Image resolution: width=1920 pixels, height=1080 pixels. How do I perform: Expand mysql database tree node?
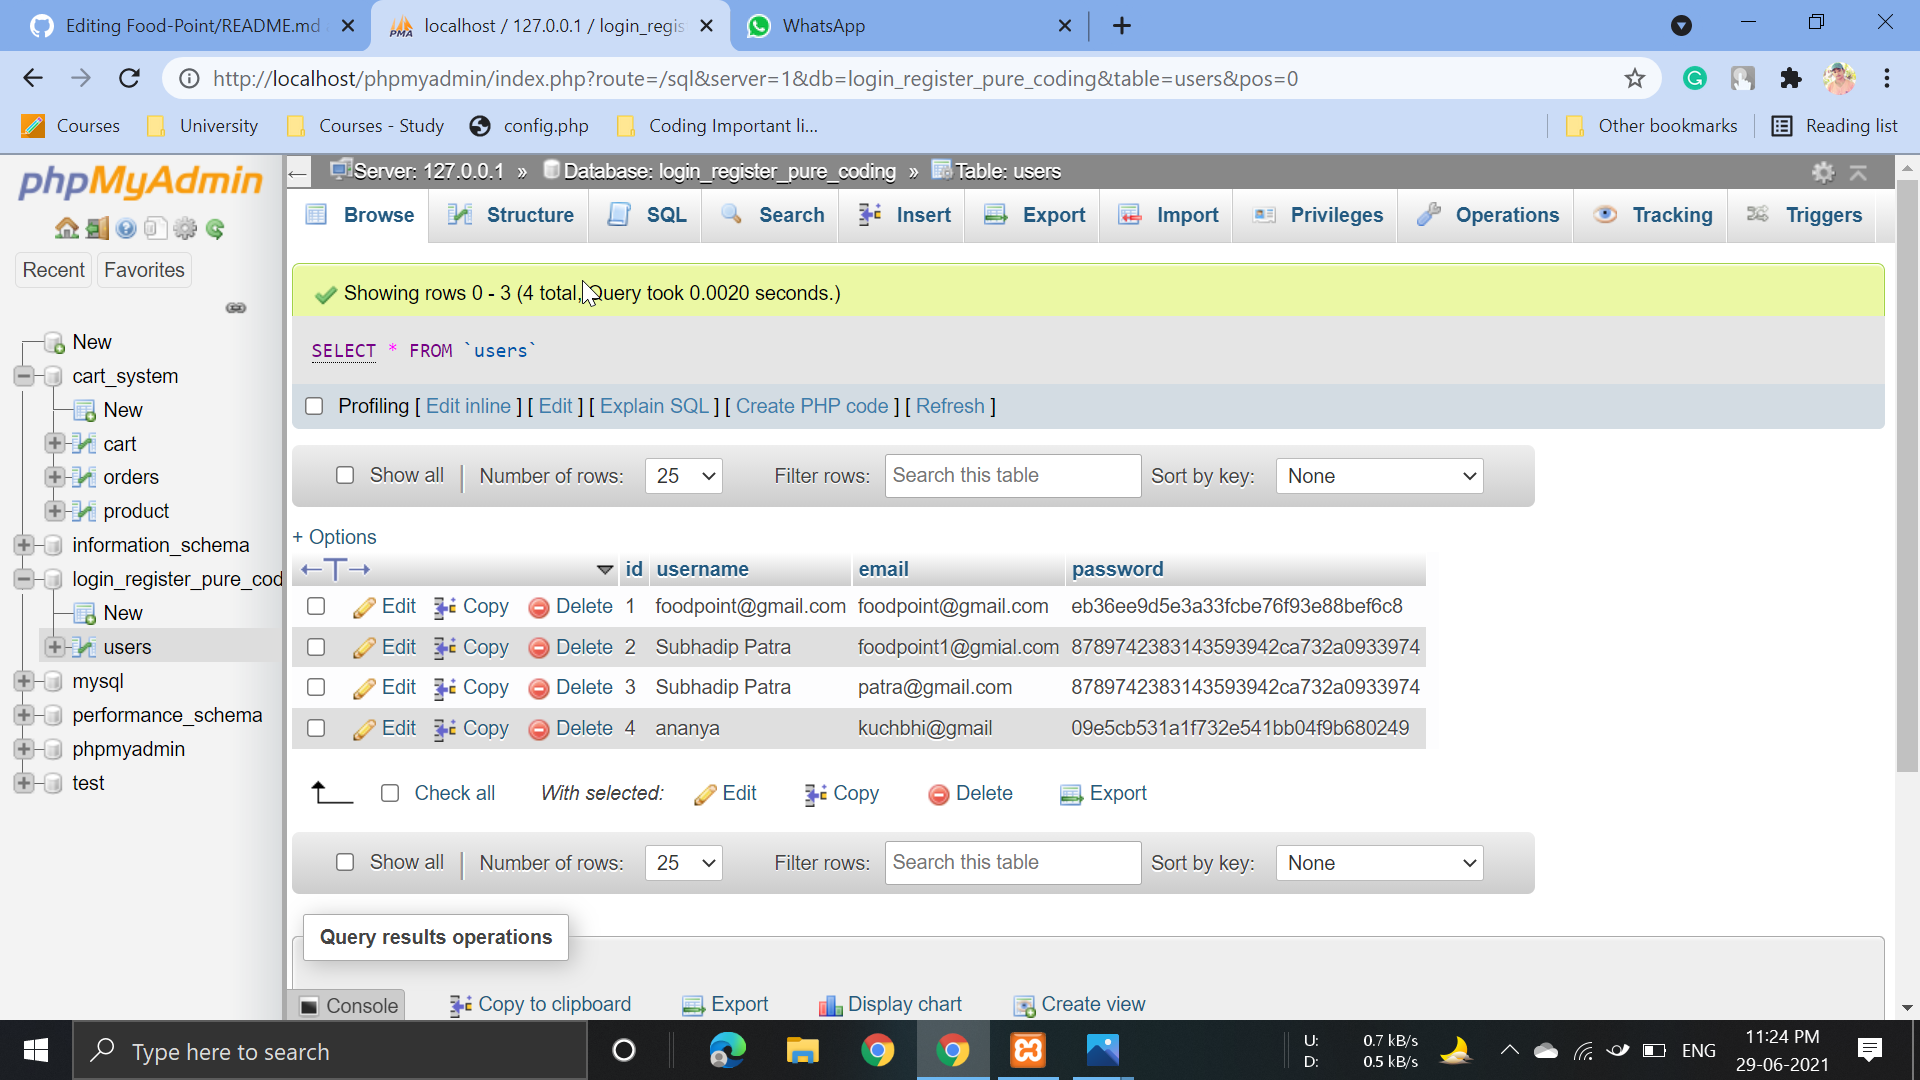coord(24,681)
